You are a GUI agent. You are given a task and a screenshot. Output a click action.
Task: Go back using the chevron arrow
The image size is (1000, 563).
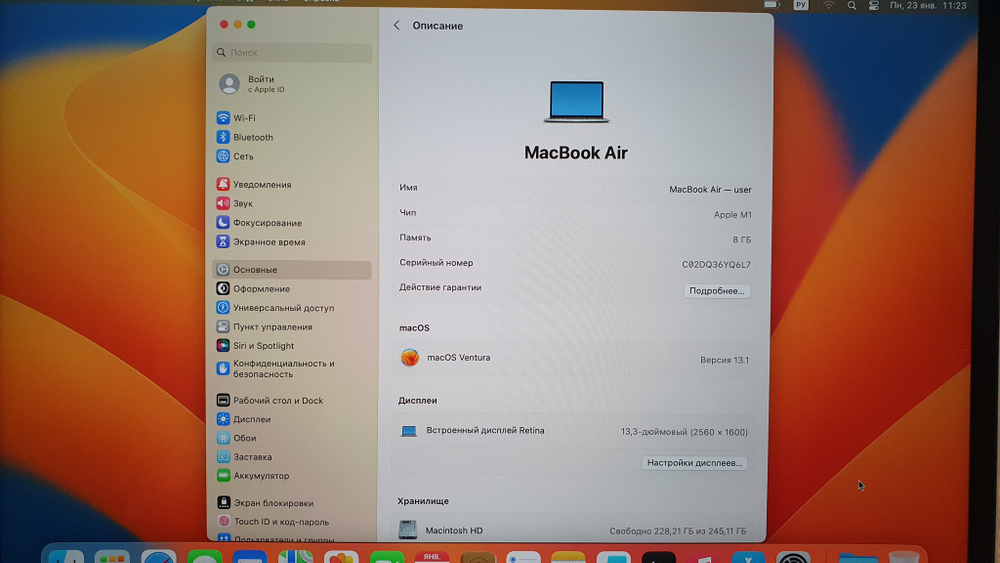pos(397,26)
